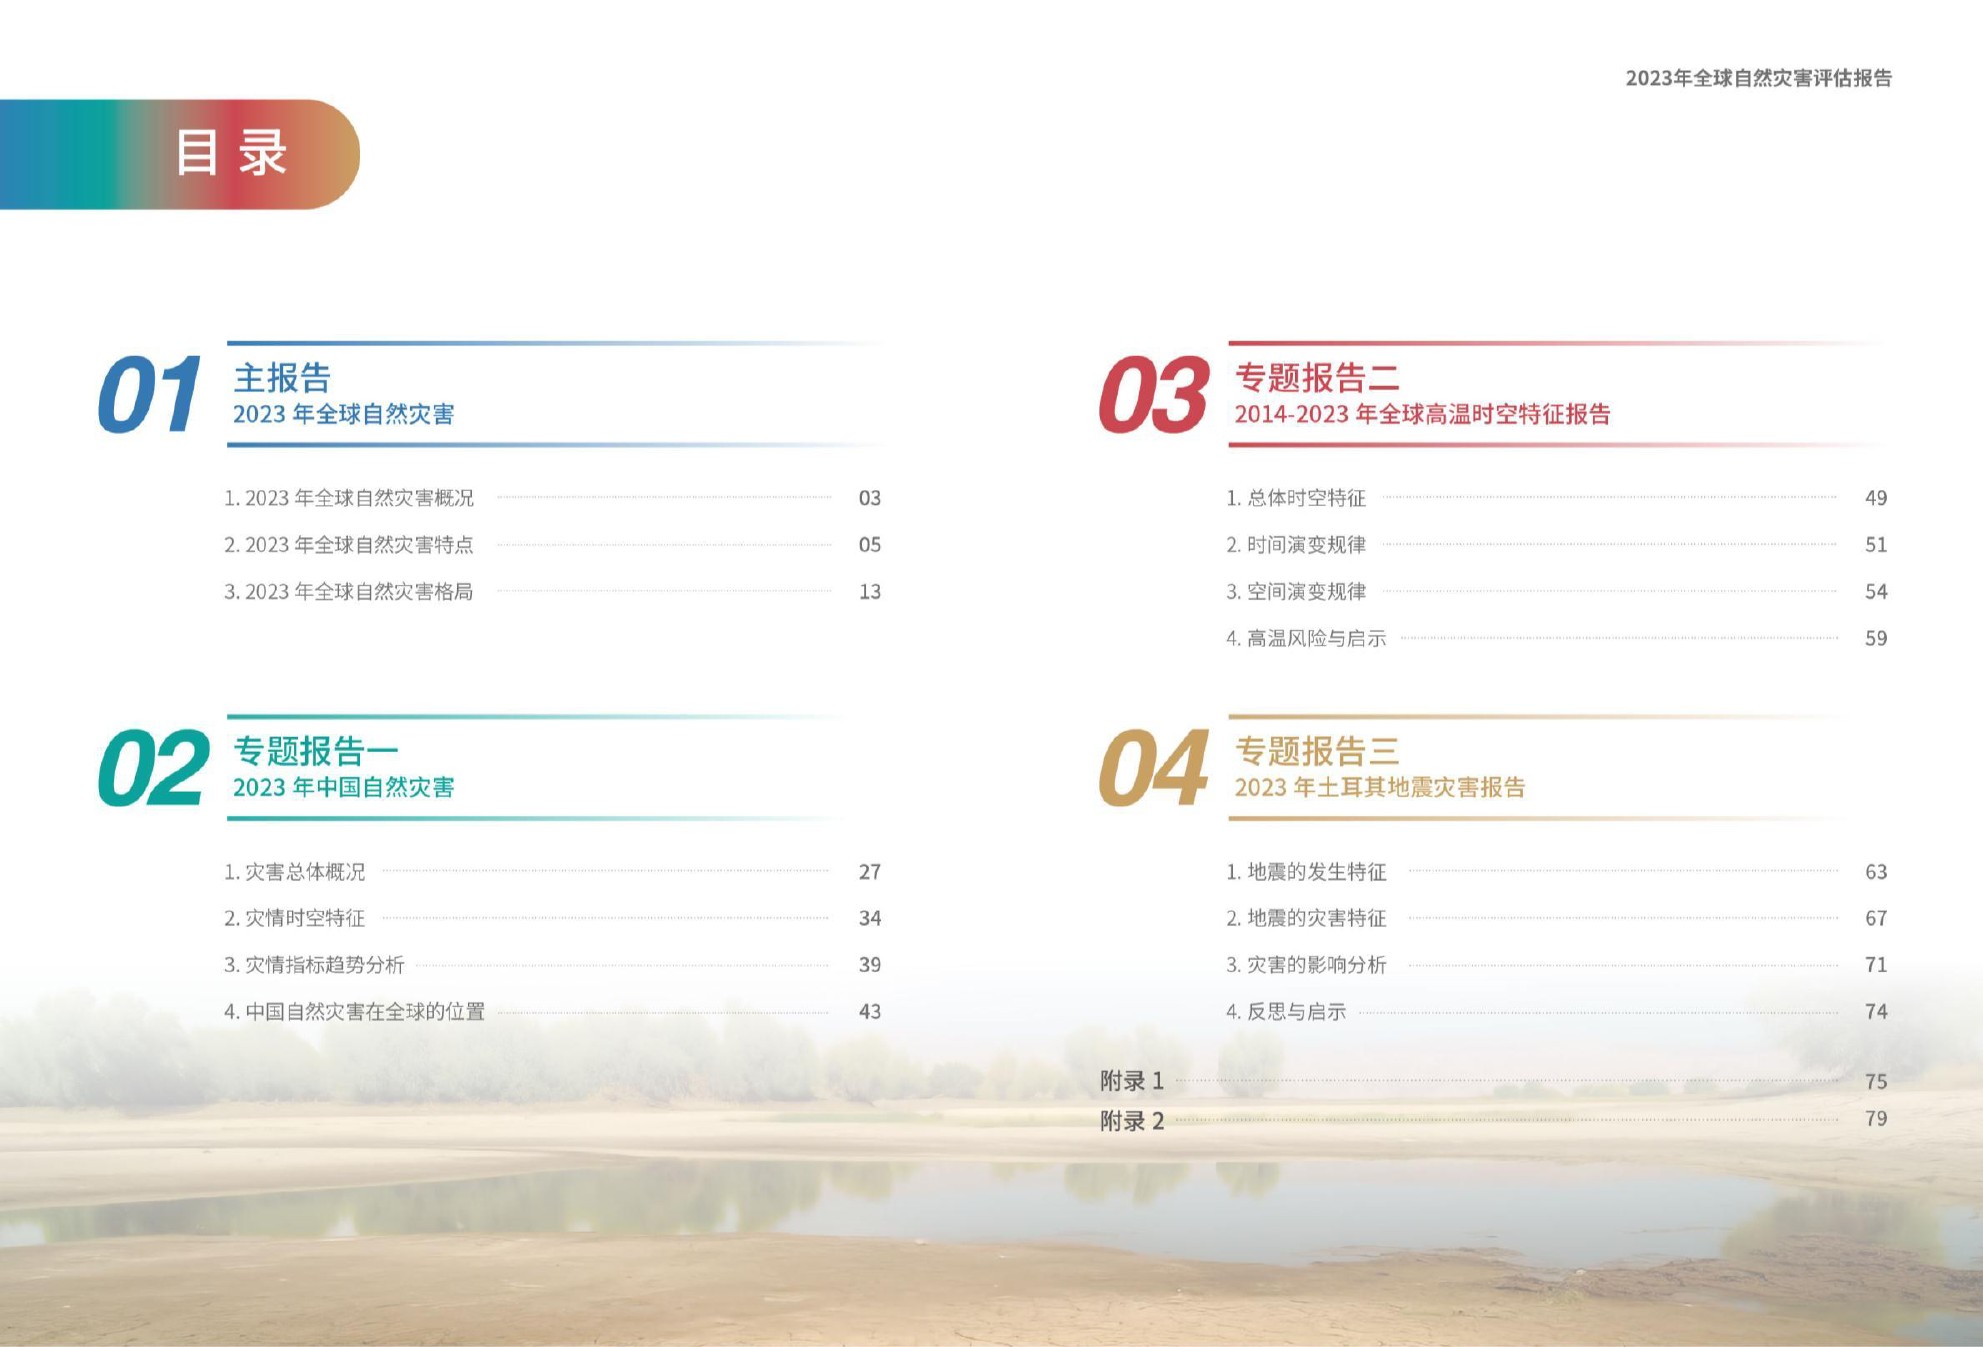Go to entry 3. 灾情指标趋势分析
The height and width of the screenshot is (1347, 1983).
click(x=314, y=965)
